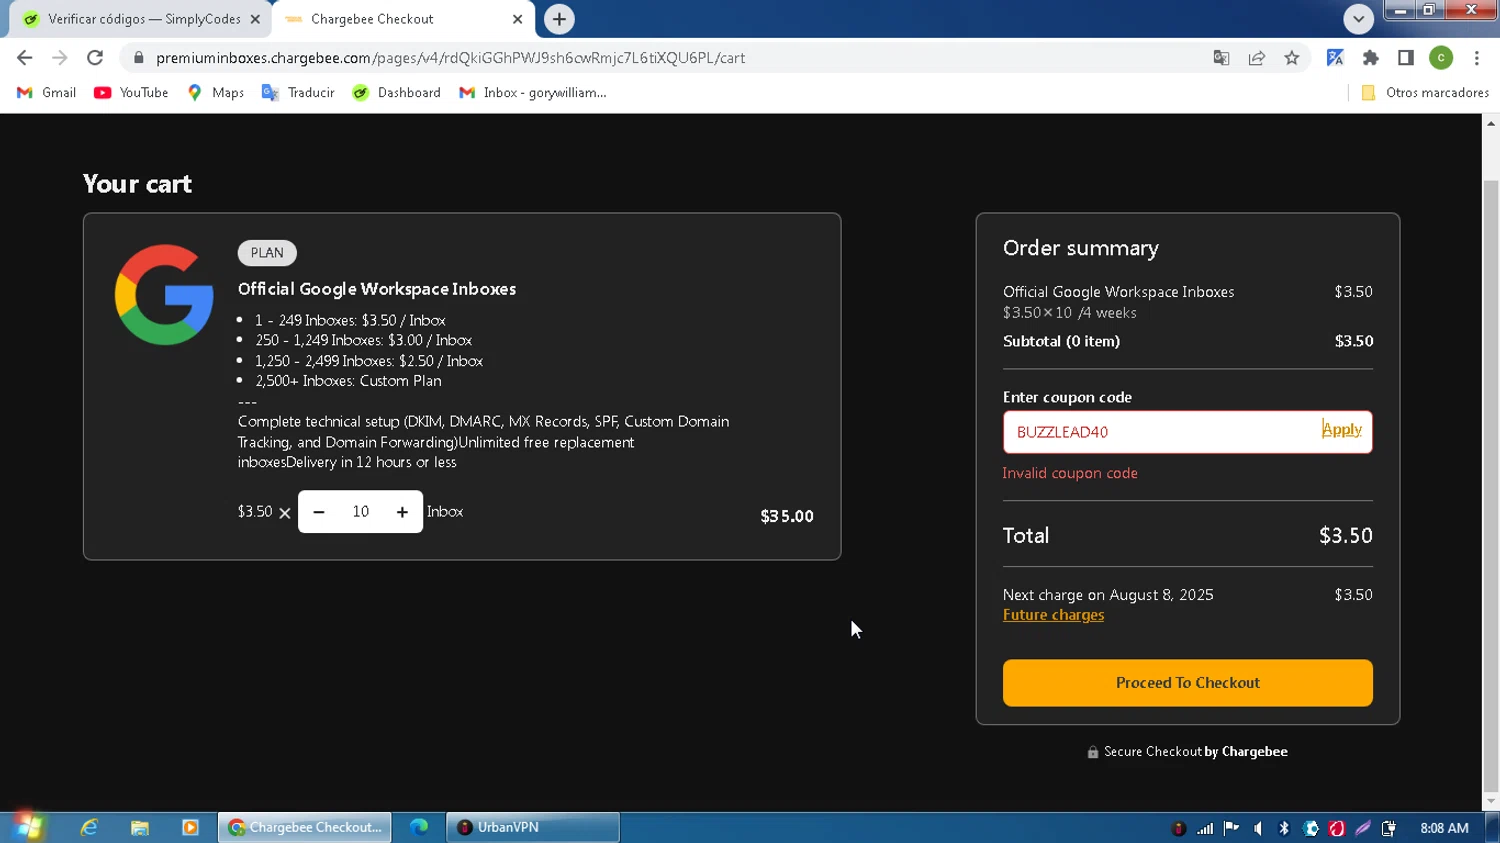
Task: Open Chrome three-dot menu
Action: [1477, 58]
